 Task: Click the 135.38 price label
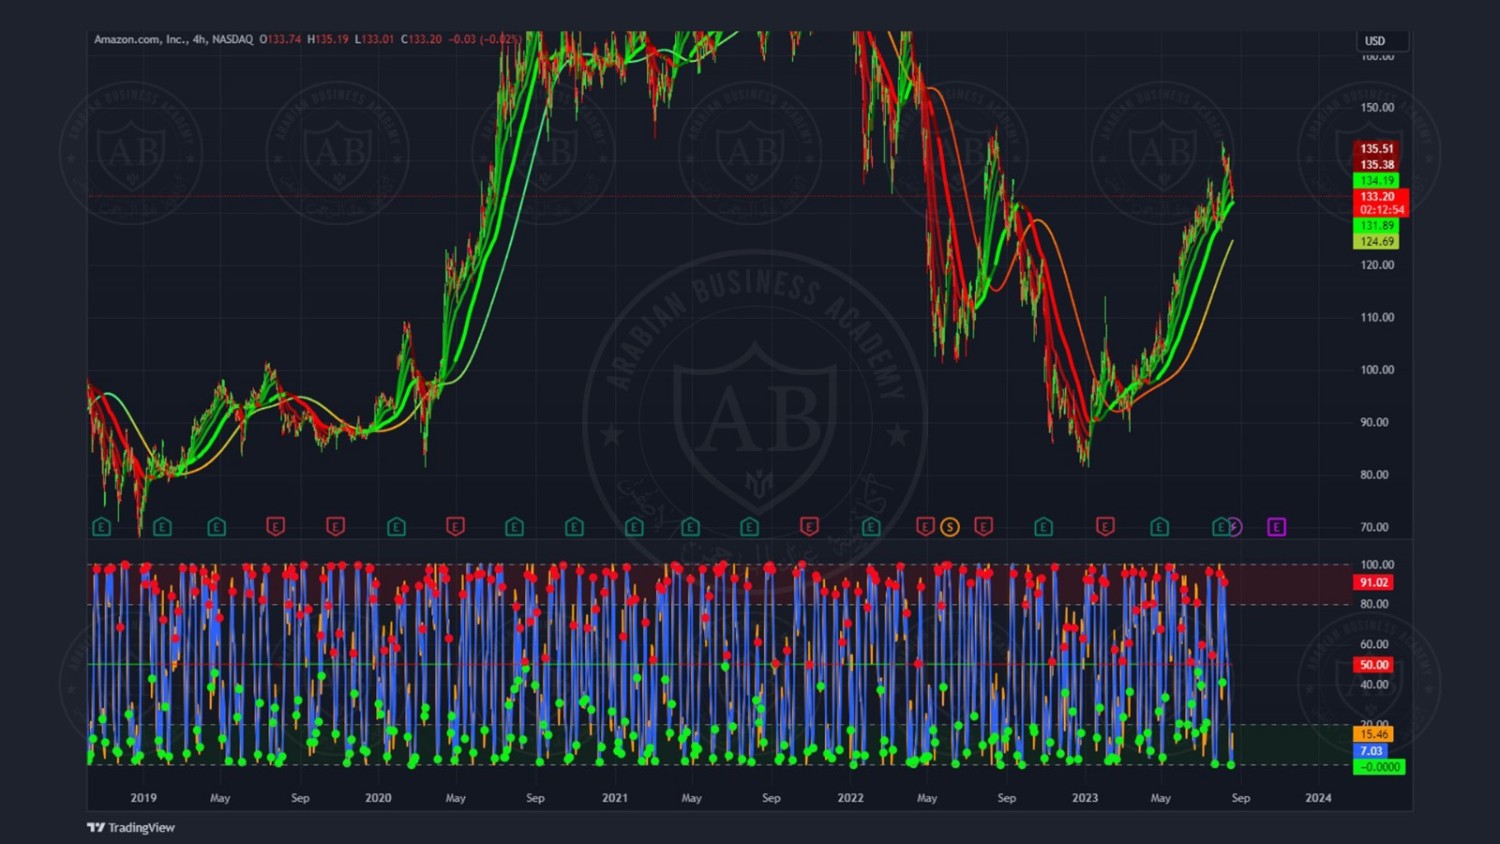(x=1377, y=164)
